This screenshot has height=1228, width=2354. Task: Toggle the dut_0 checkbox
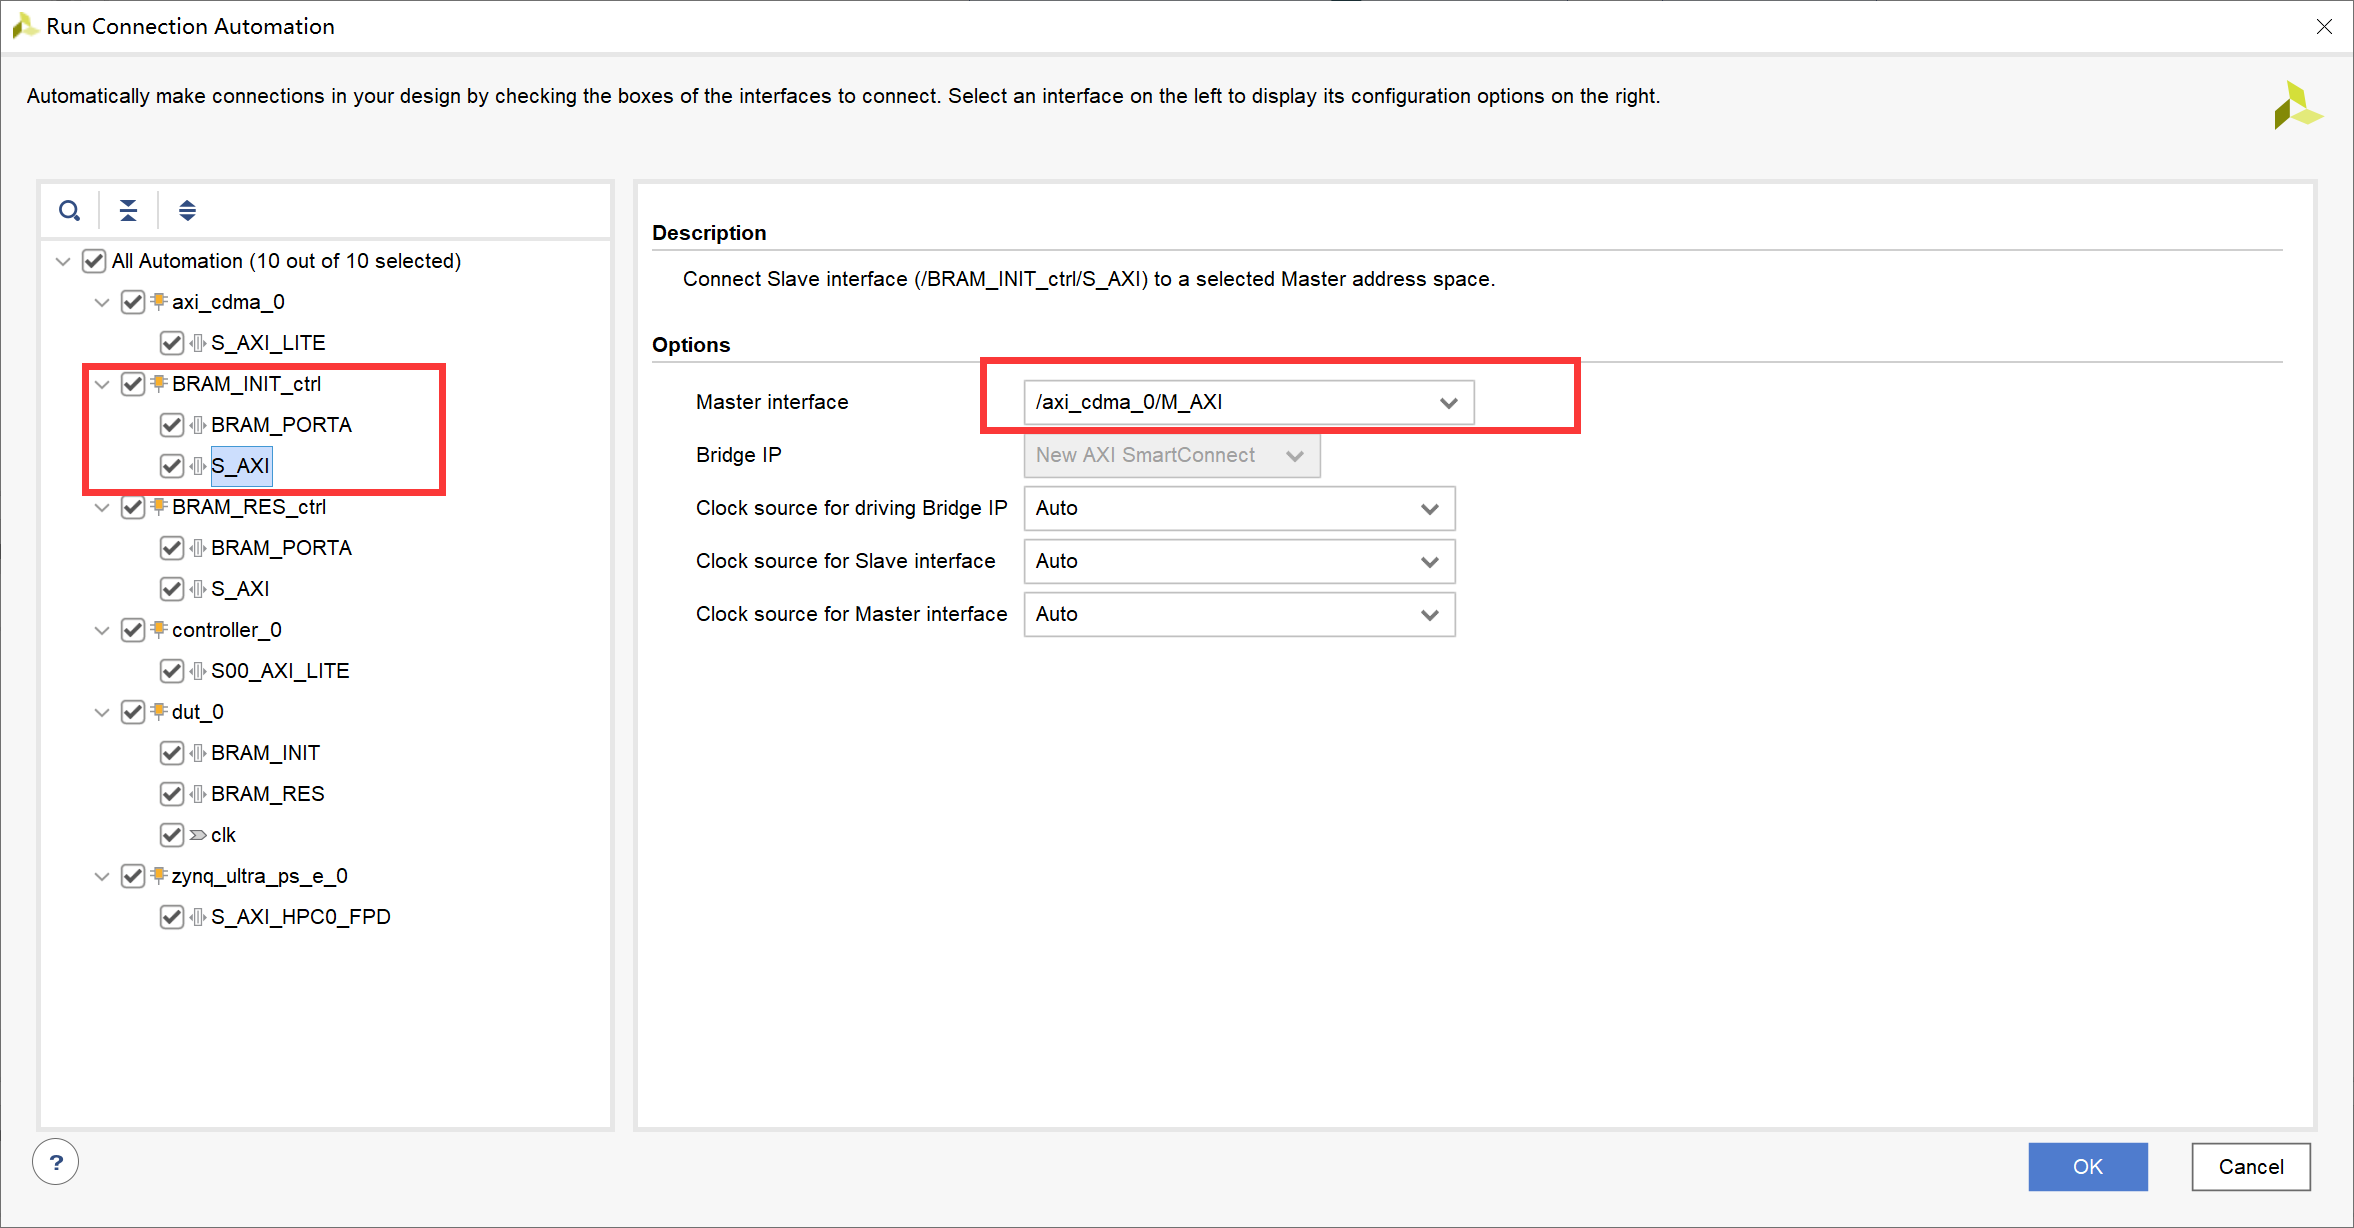pyautogui.click(x=133, y=712)
